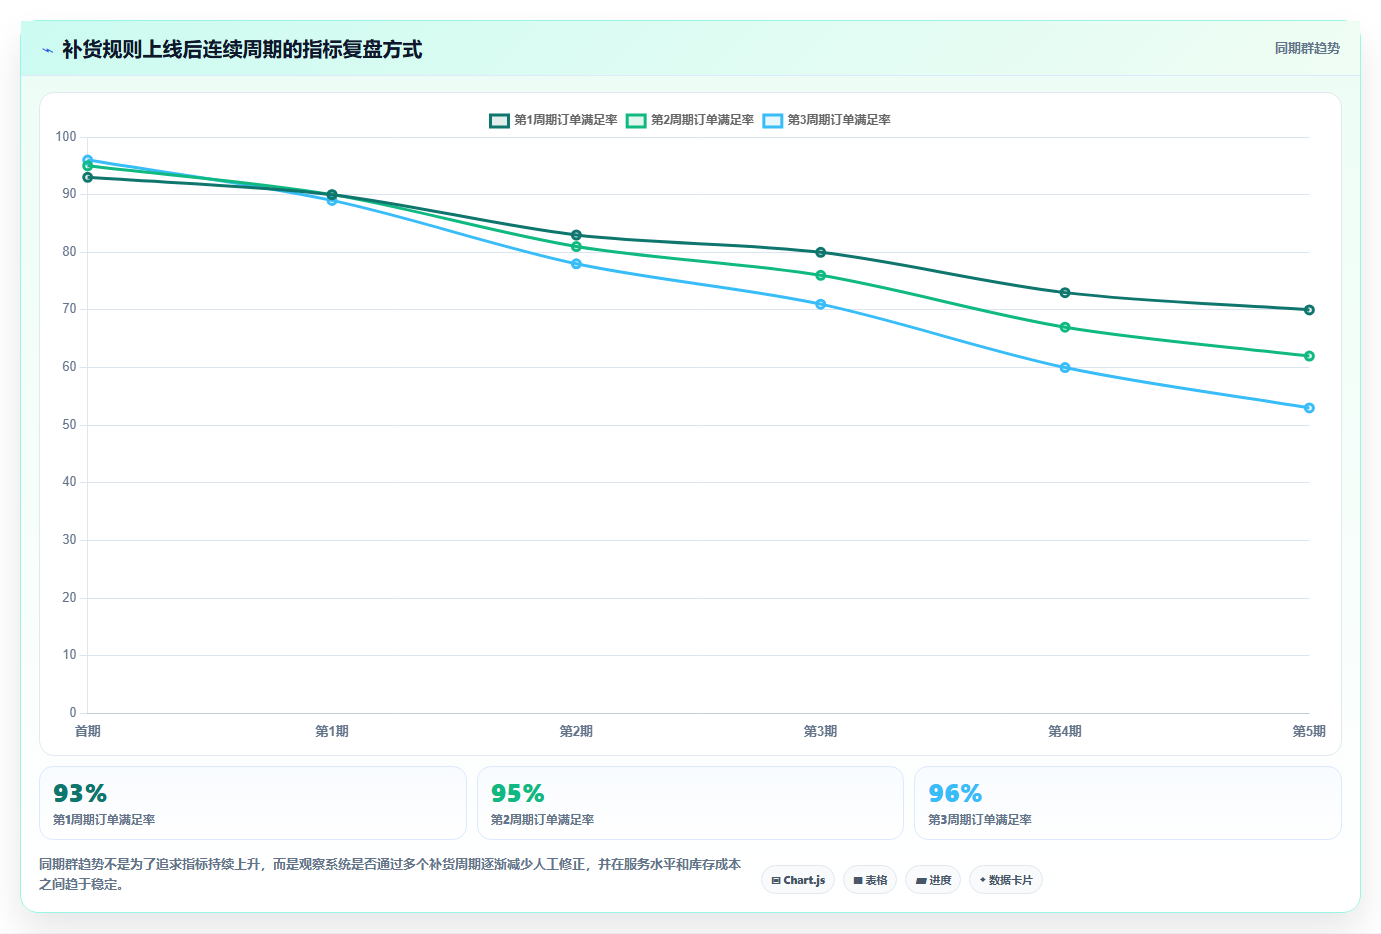Click the 20 y-axis tick label
Screen dimensions: 1381x934
69,598
